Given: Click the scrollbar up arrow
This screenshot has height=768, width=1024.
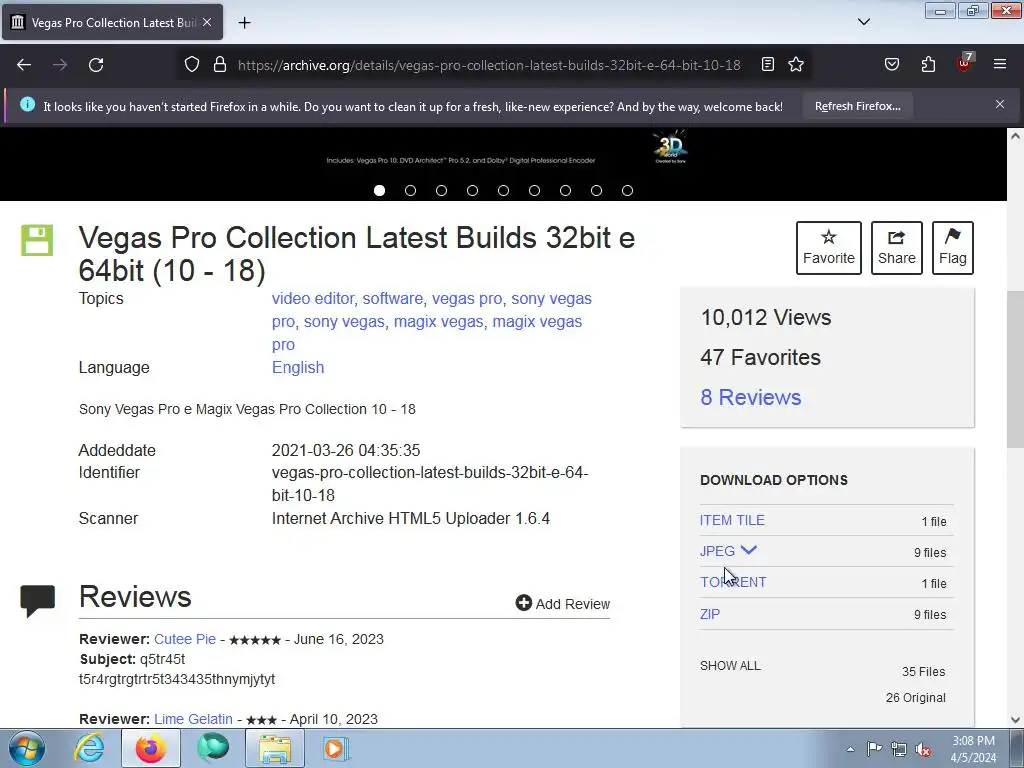Looking at the screenshot, I should point(1015,136).
